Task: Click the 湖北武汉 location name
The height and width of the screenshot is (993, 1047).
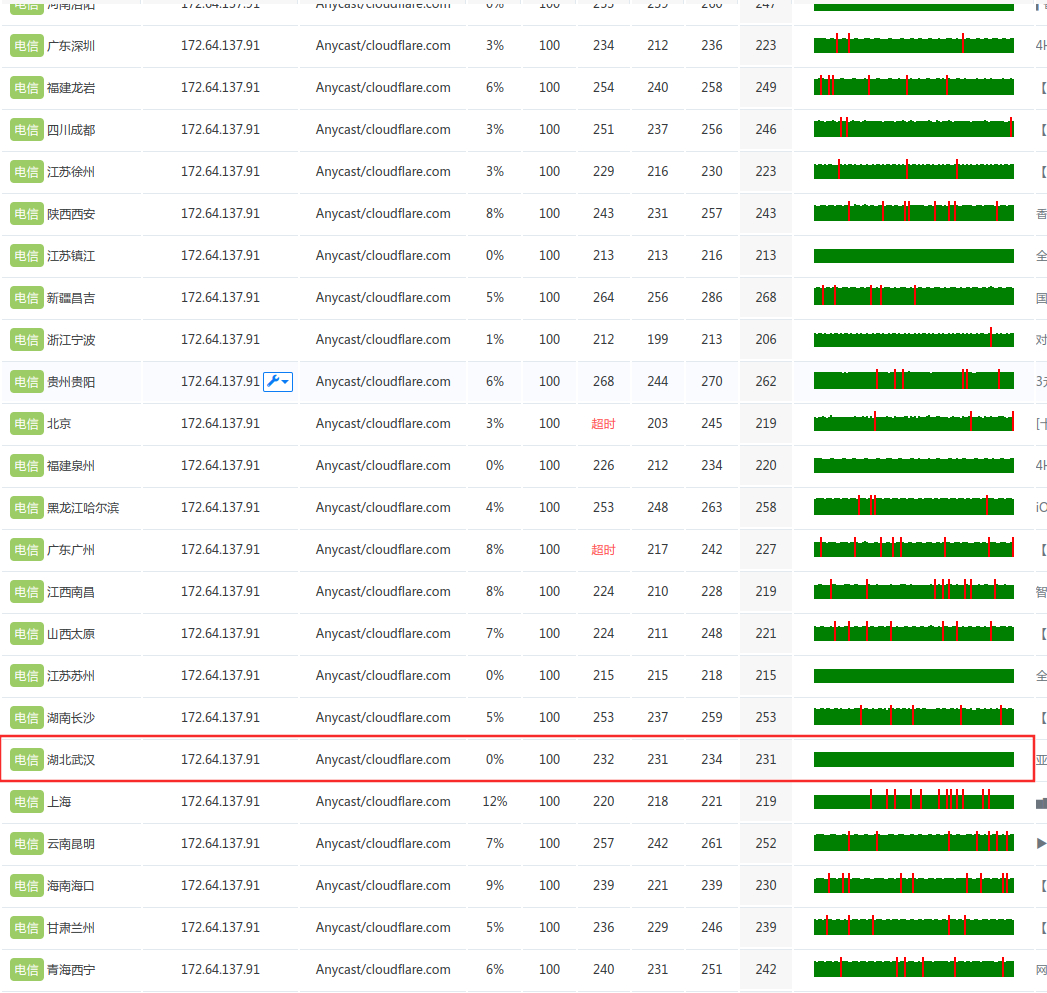Action: tap(71, 760)
